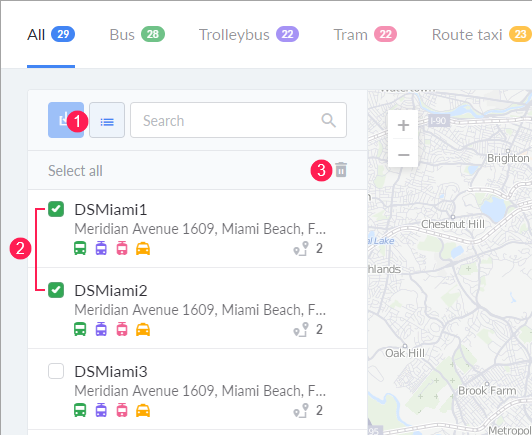Click the search magnifier icon
The image size is (532, 435).
[x=328, y=120]
